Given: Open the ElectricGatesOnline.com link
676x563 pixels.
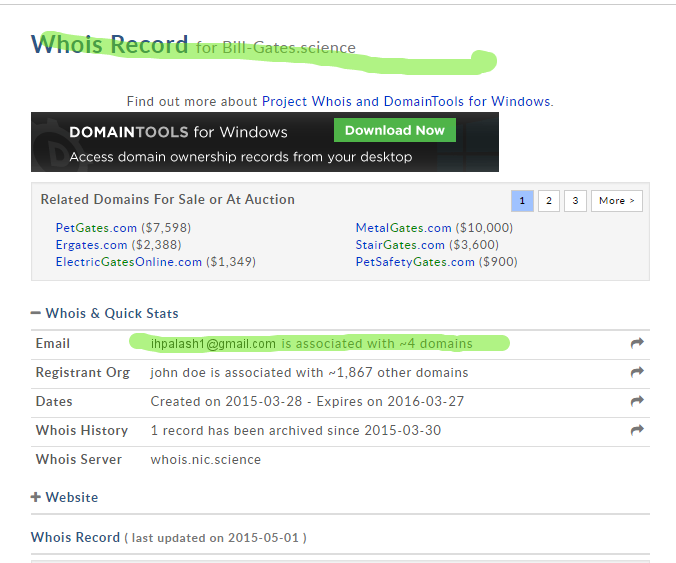Looking at the screenshot, I should coord(128,262).
